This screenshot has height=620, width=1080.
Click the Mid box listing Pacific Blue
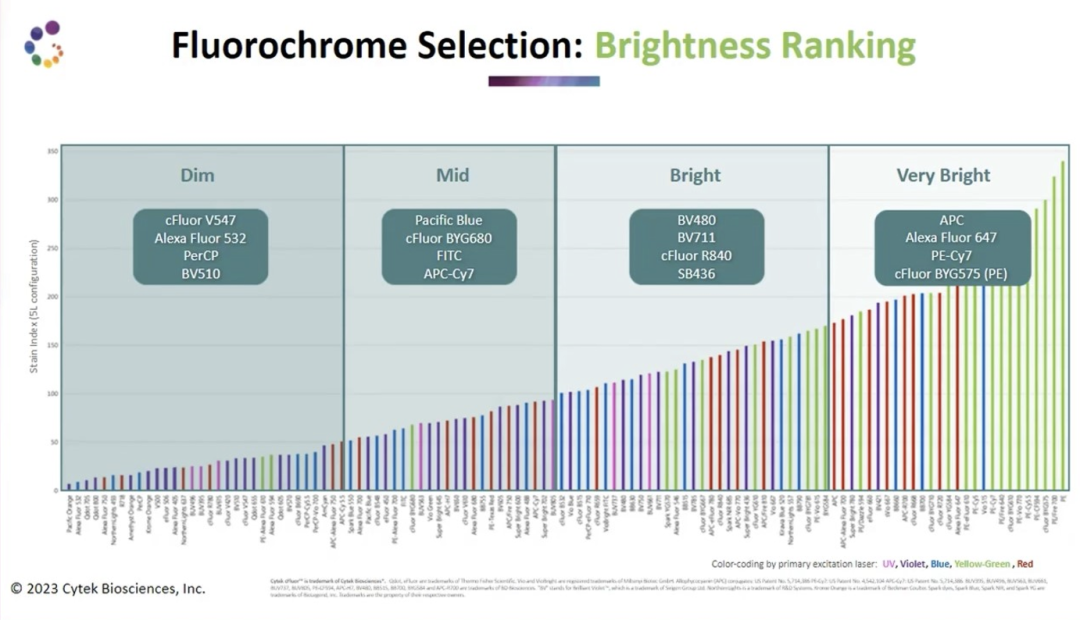[449, 246]
